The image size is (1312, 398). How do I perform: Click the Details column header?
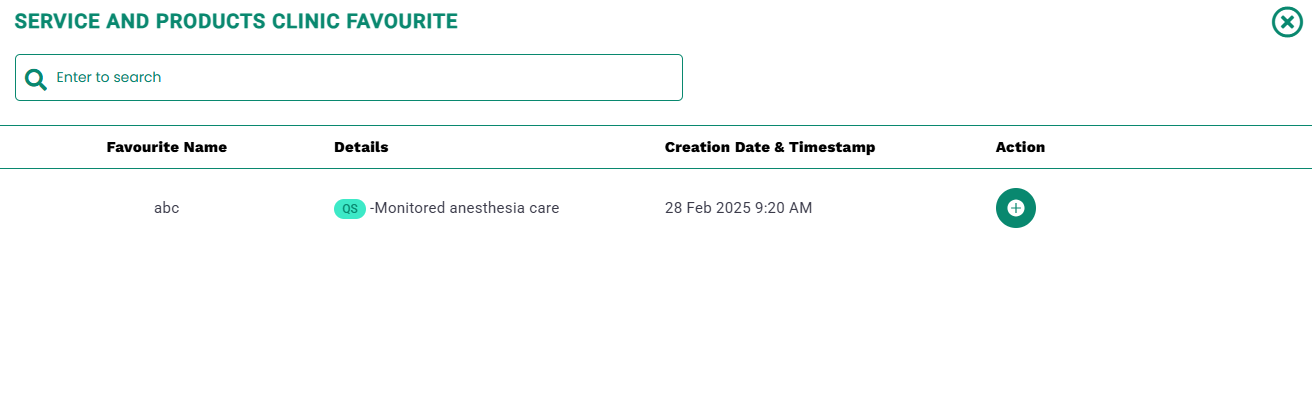(x=361, y=147)
